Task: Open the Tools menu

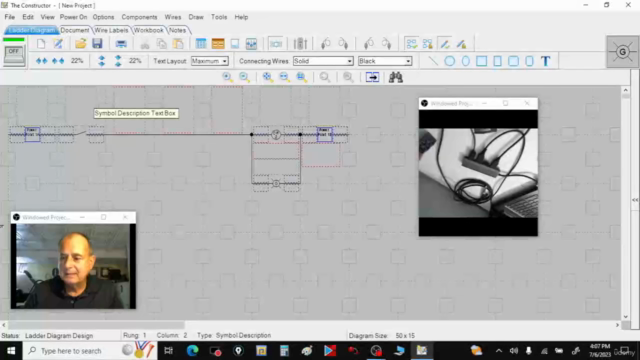Action: point(219,17)
